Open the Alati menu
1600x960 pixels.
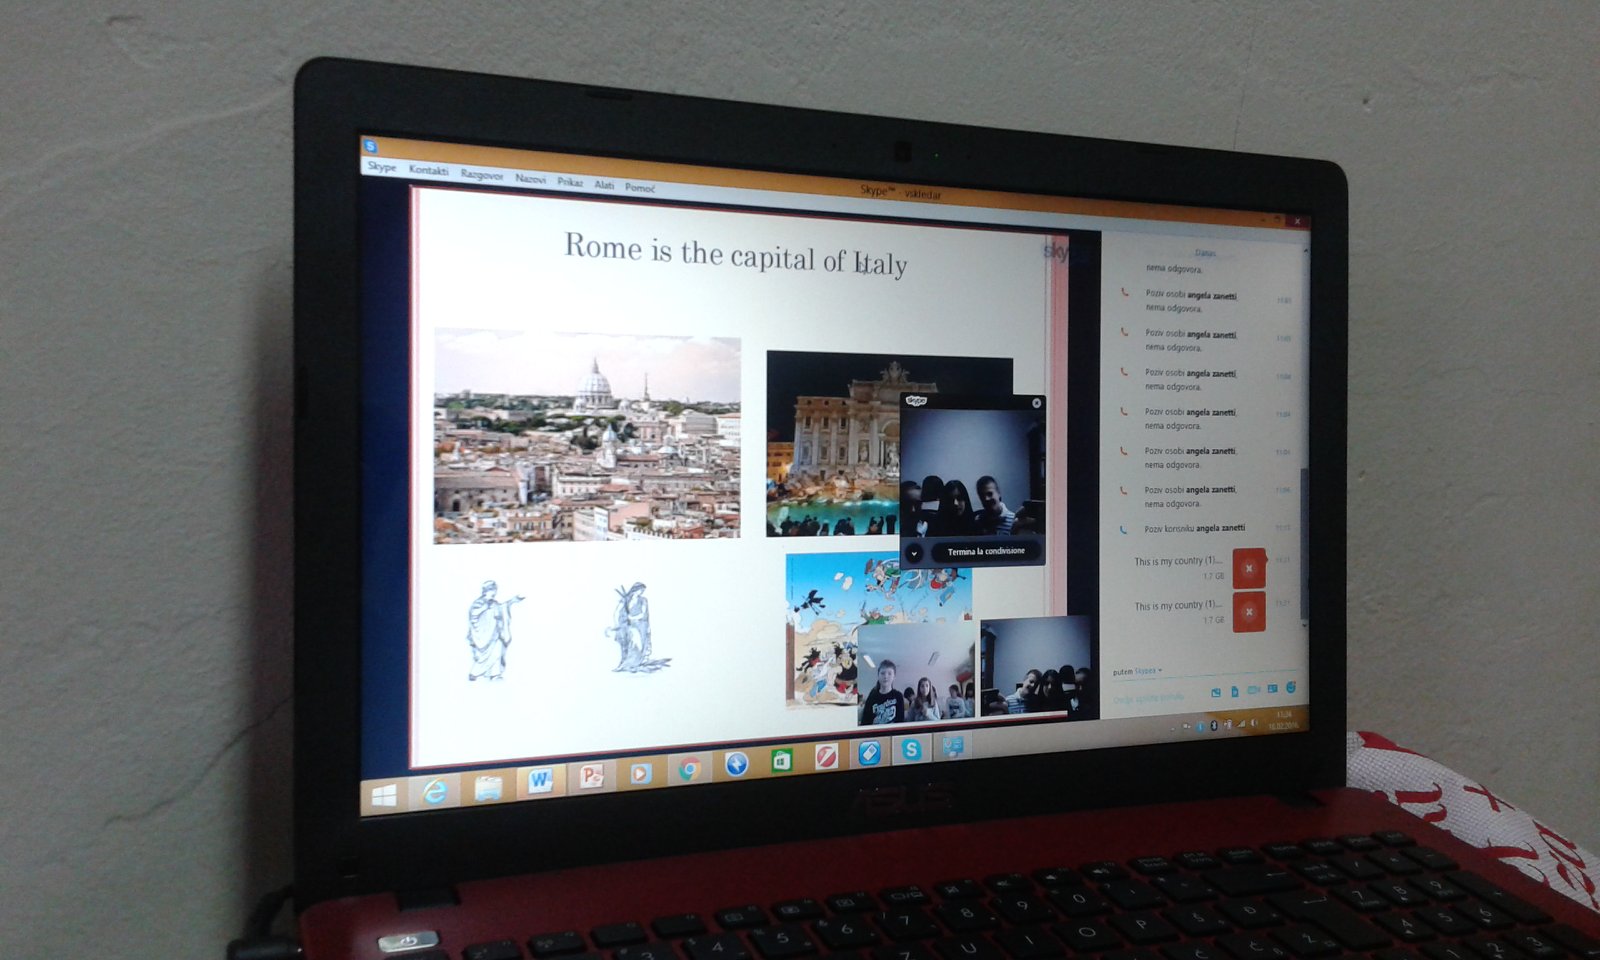point(604,184)
